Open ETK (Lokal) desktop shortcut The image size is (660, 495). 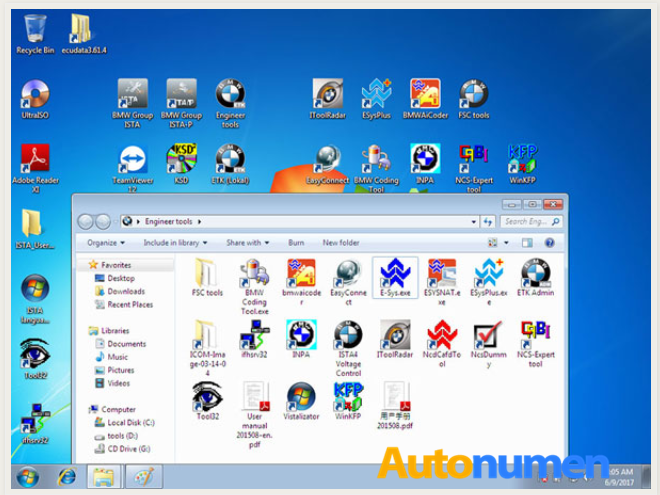pos(230,164)
